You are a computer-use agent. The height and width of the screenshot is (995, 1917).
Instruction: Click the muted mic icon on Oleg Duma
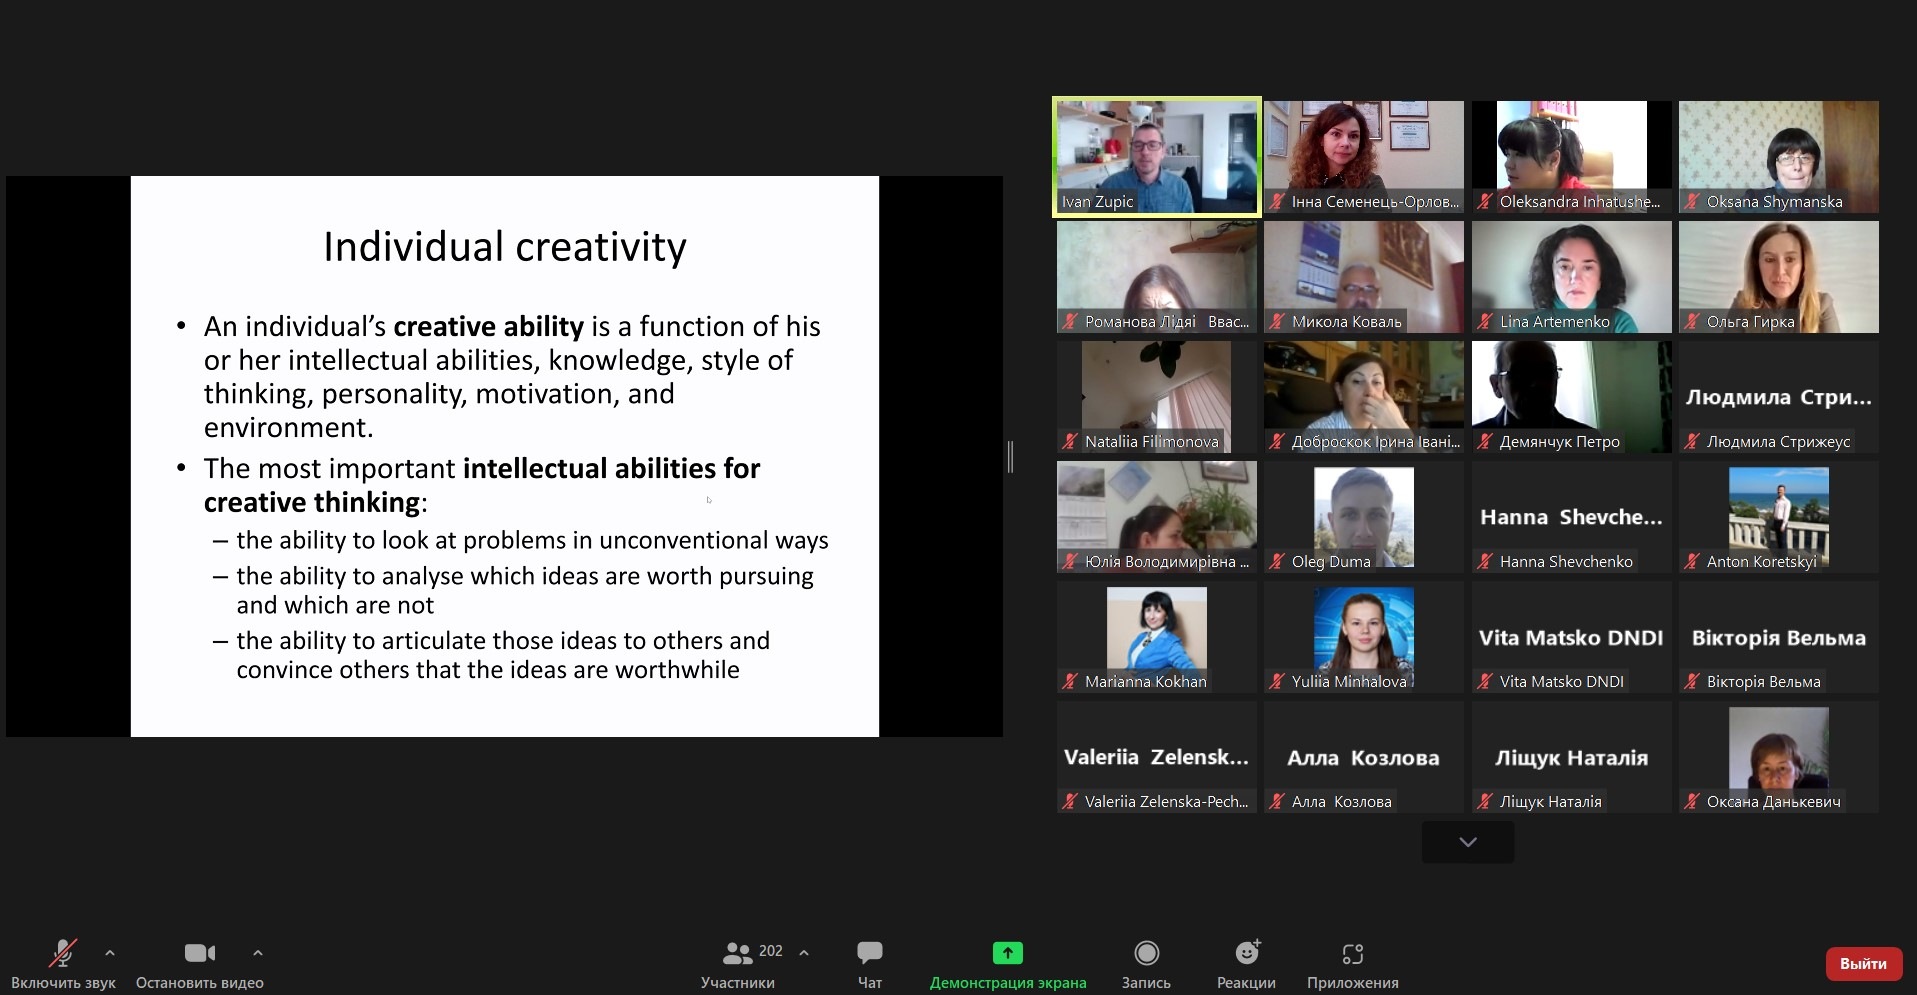(1277, 562)
